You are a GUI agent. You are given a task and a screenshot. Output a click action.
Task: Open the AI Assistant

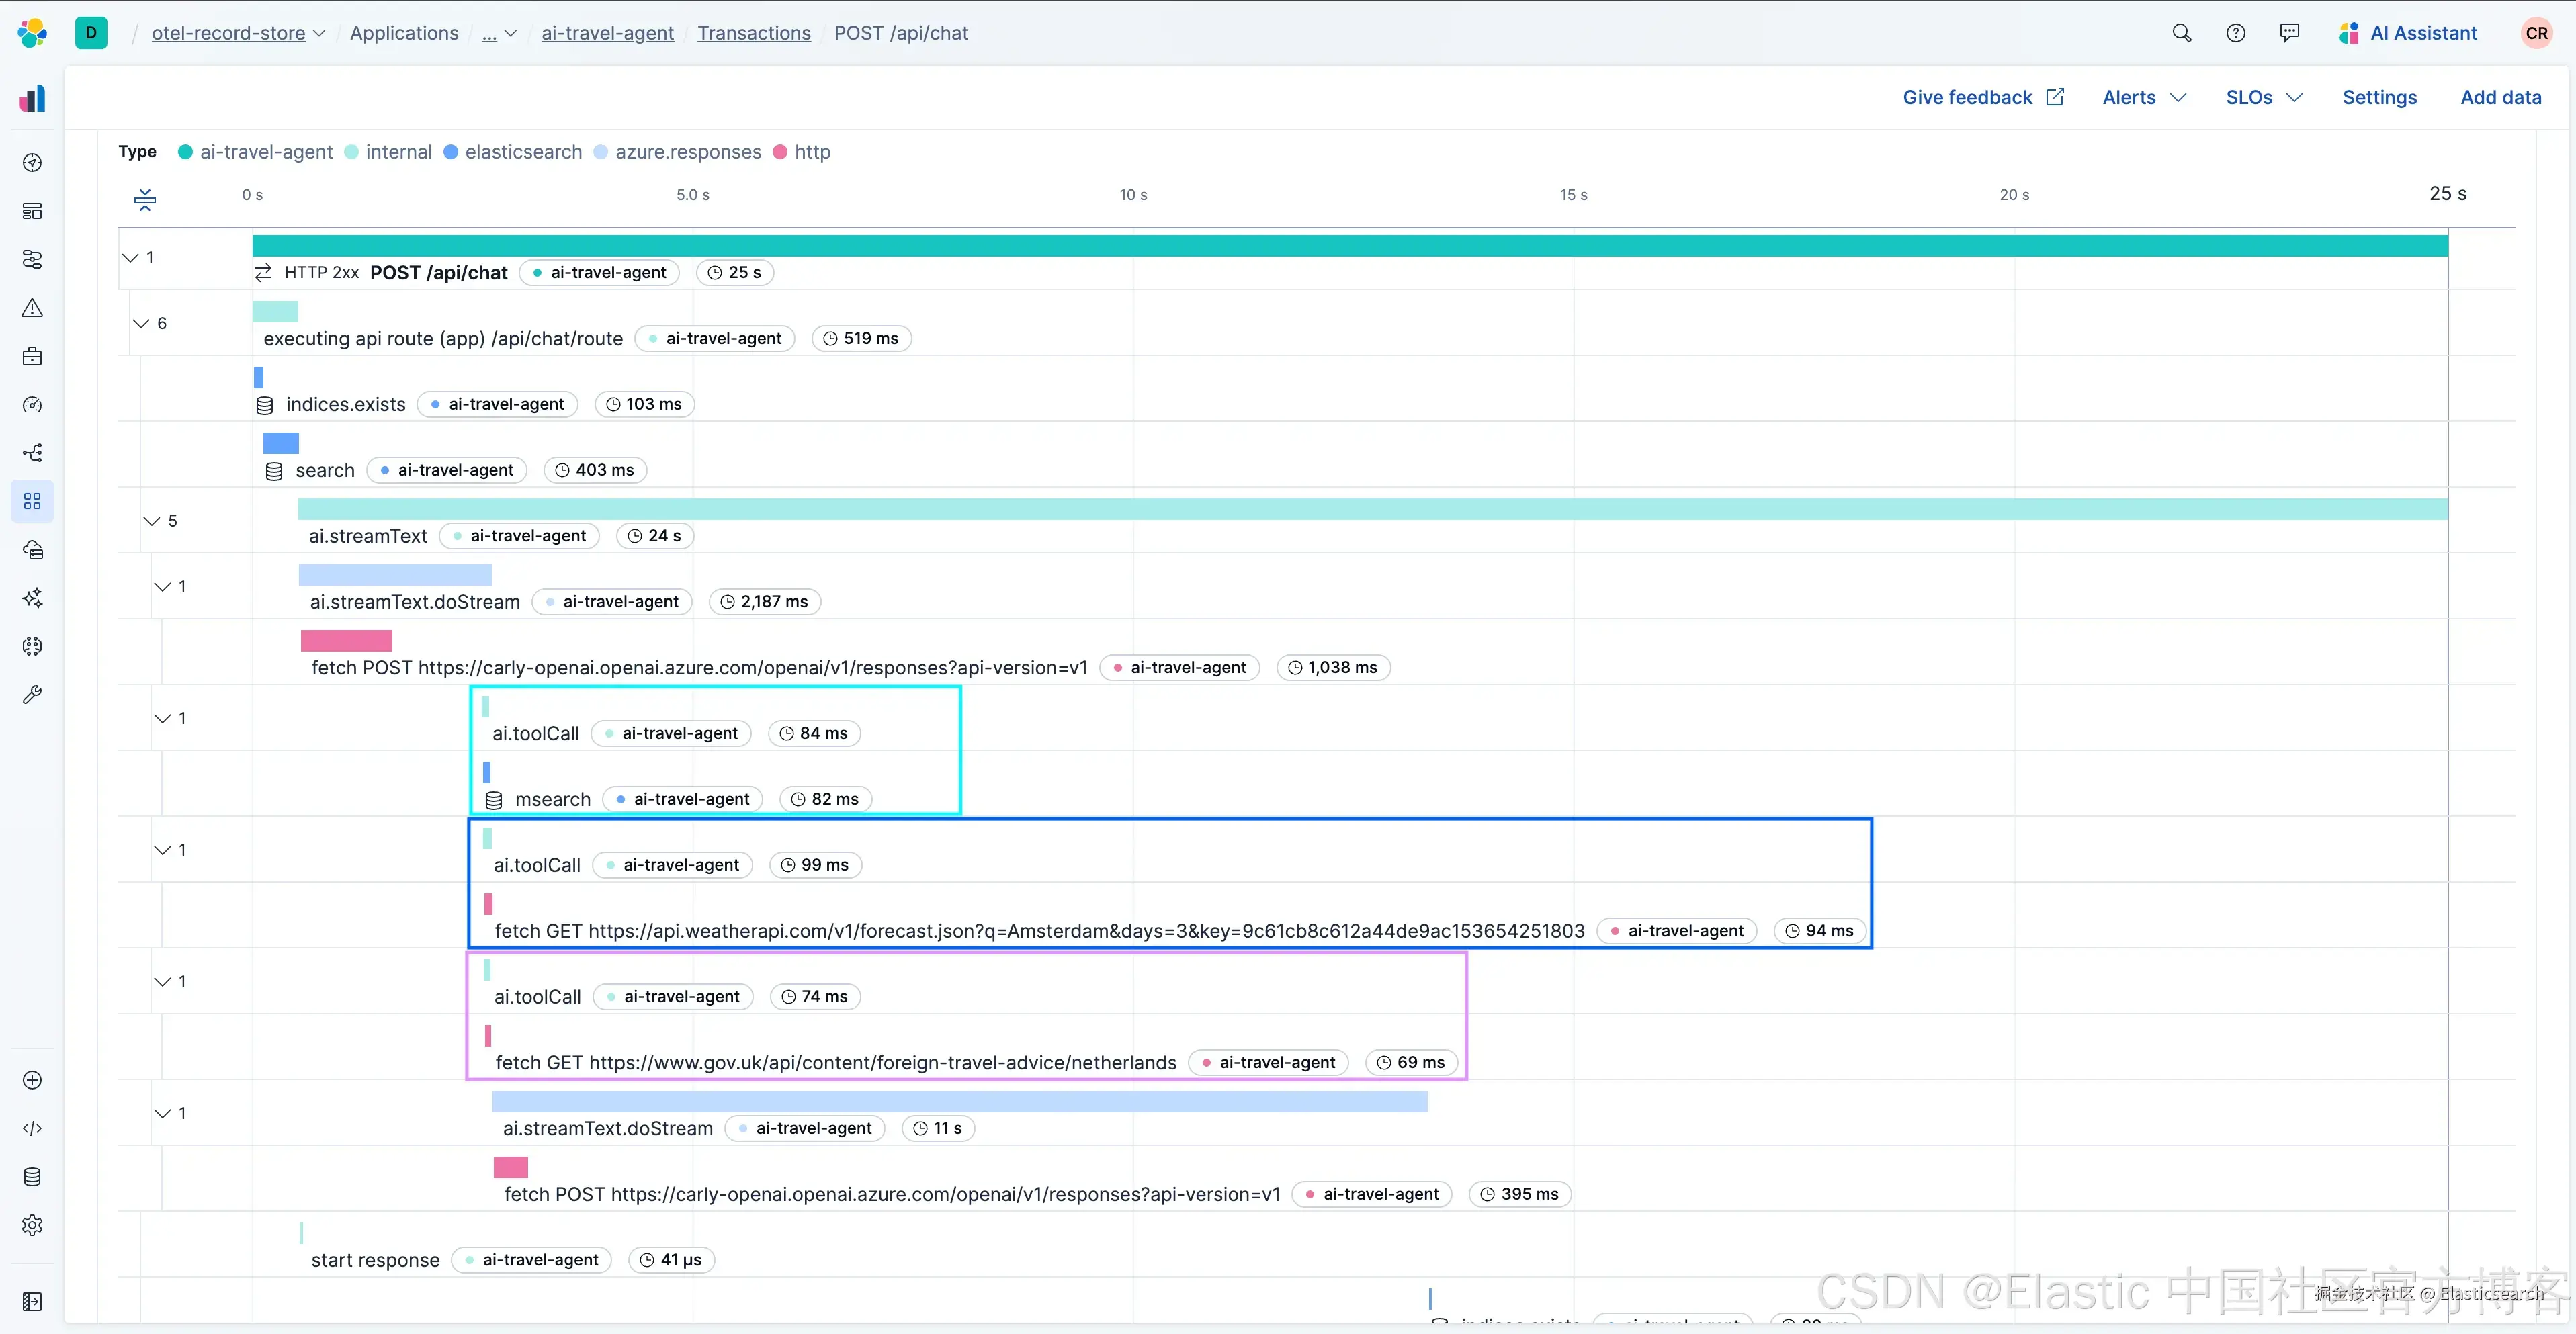pyautogui.click(x=2408, y=33)
